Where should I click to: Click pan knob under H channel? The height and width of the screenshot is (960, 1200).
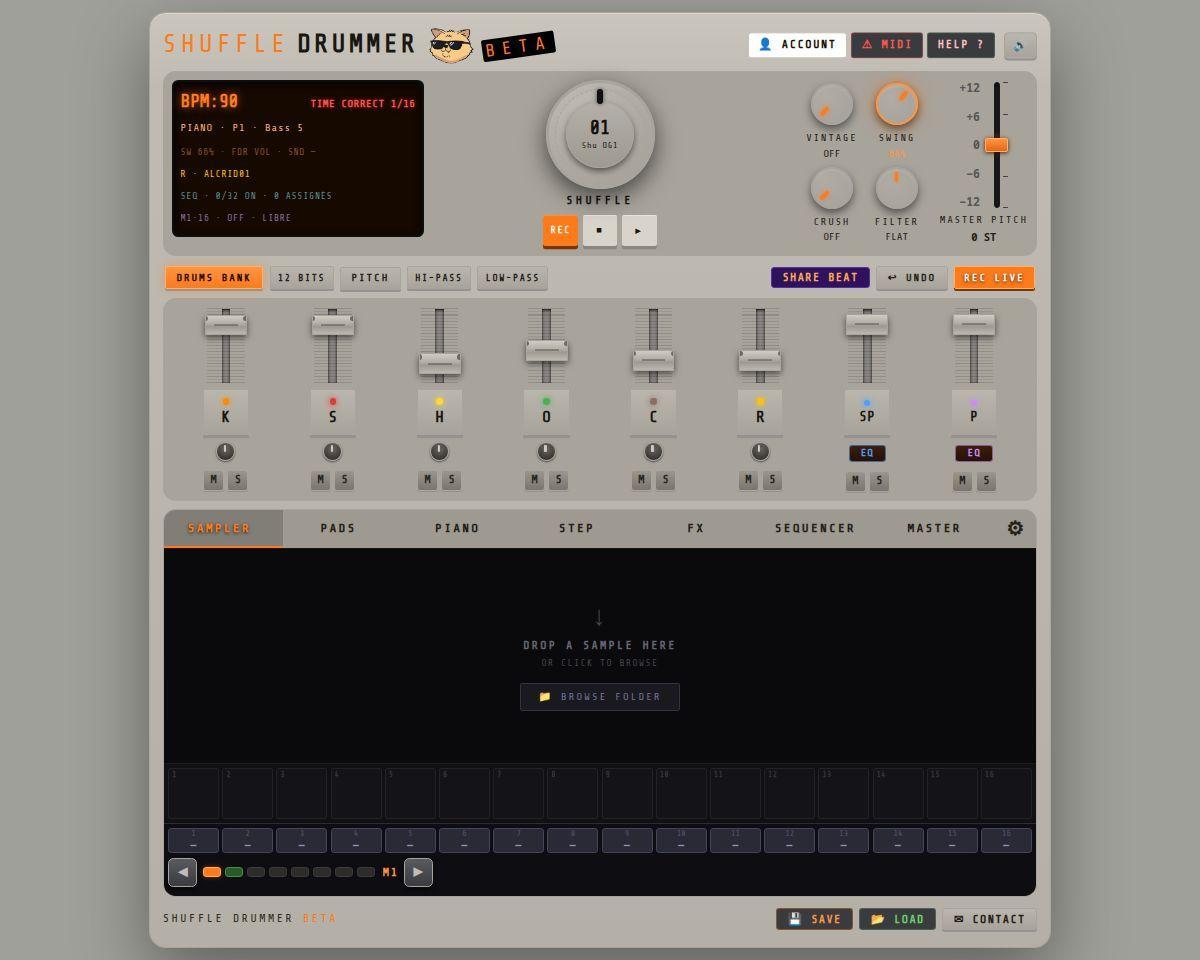coord(439,451)
